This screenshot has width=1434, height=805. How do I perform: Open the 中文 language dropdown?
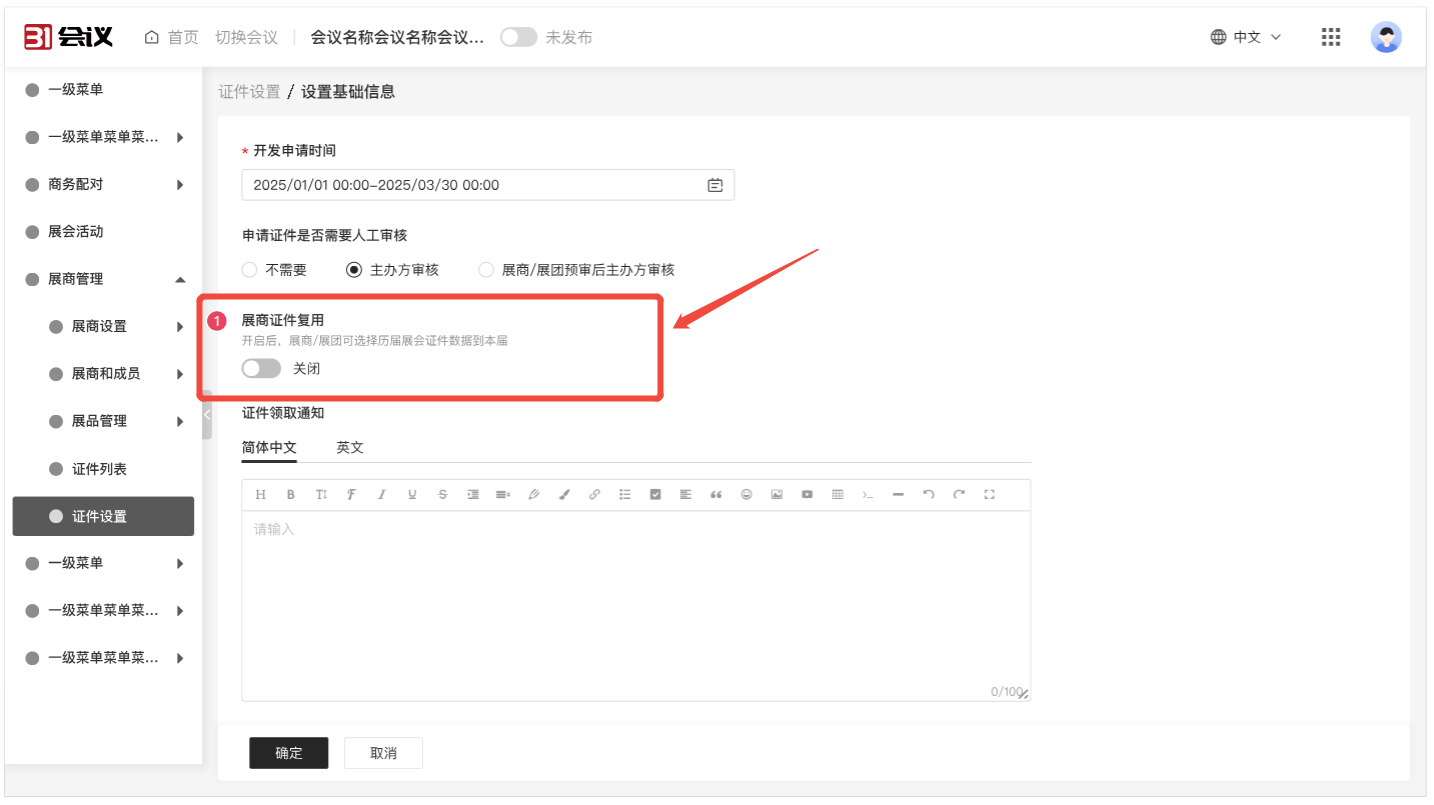[x=1246, y=37]
